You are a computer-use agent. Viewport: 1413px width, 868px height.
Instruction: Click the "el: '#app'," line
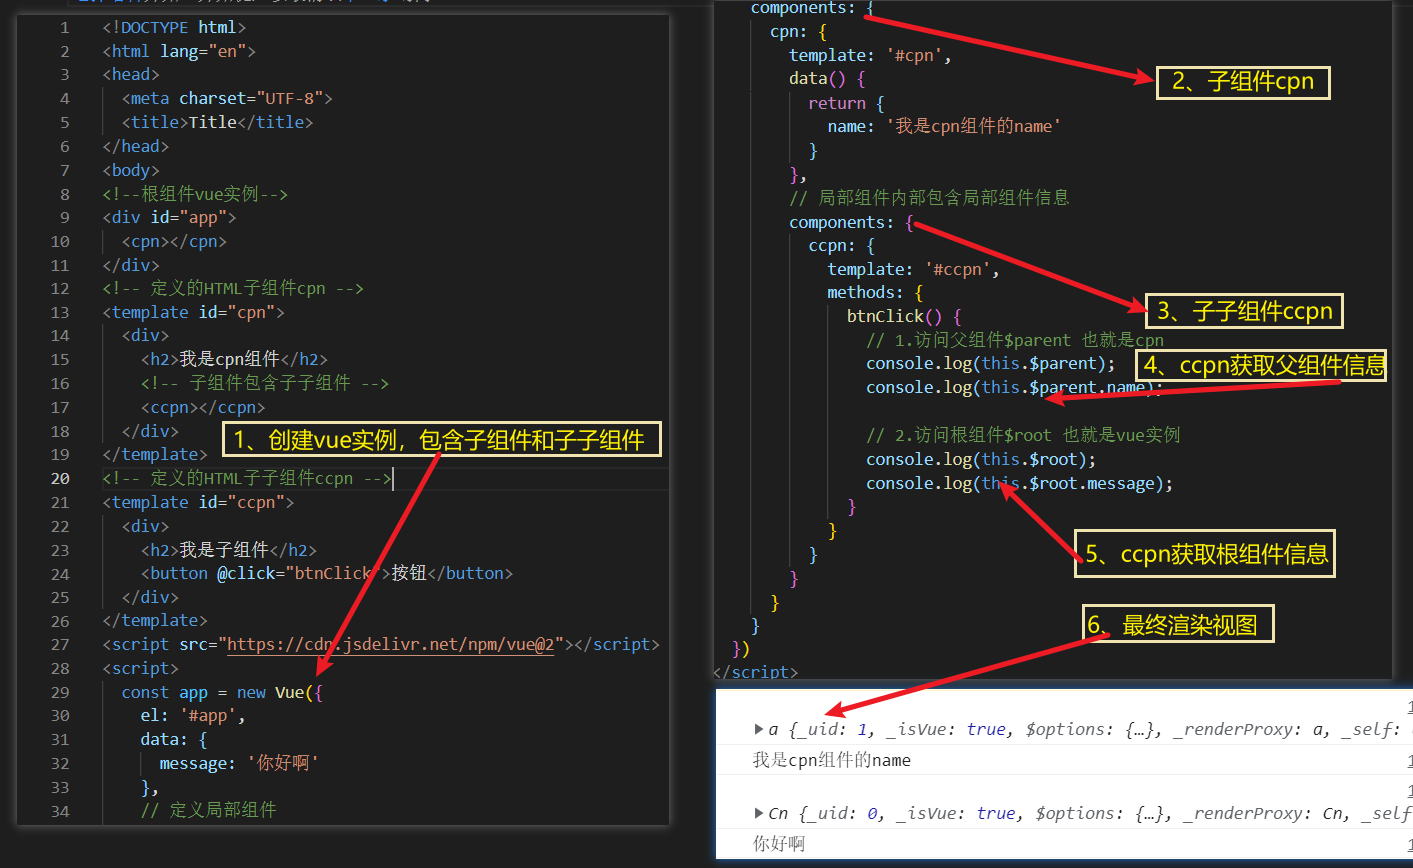[193, 716]
